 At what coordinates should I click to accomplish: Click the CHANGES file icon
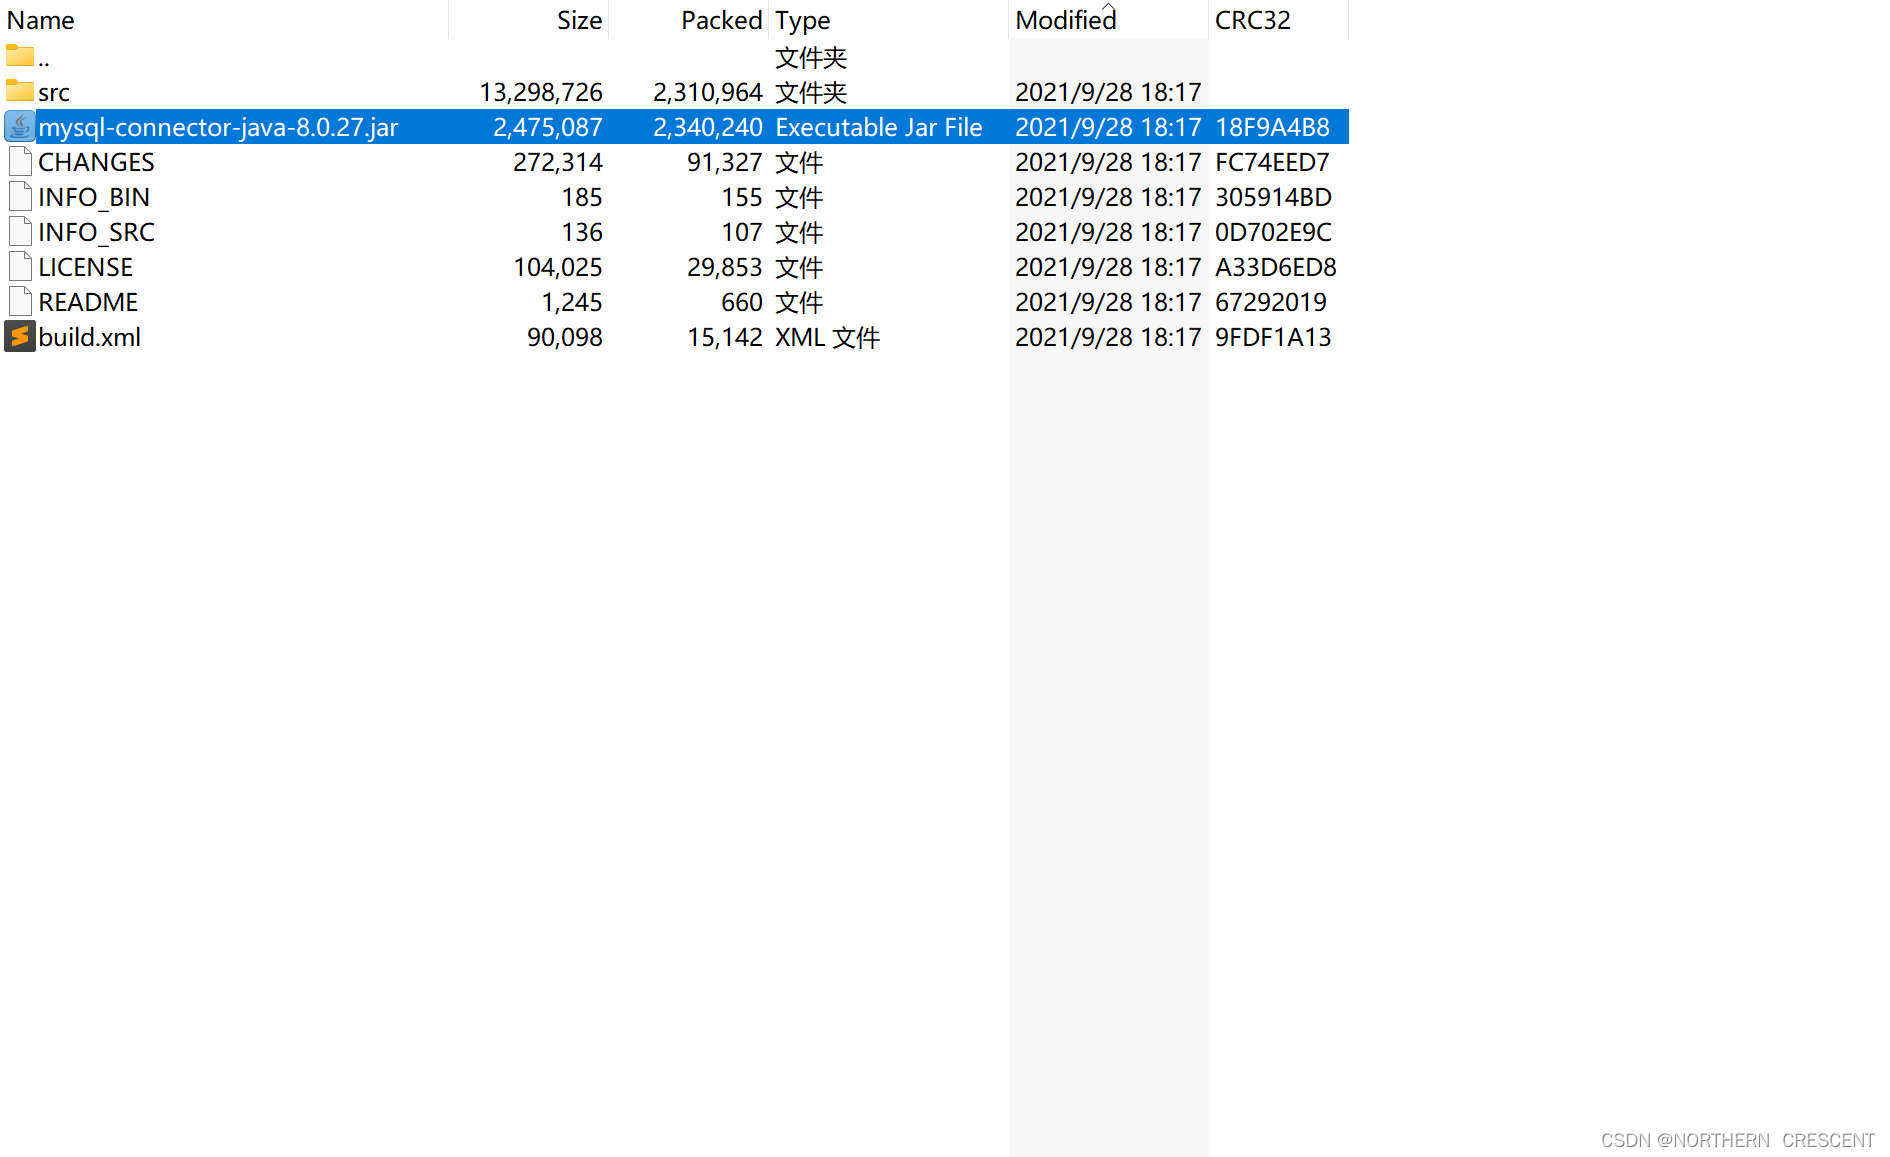pyautogui.click(x=20, y=162)
